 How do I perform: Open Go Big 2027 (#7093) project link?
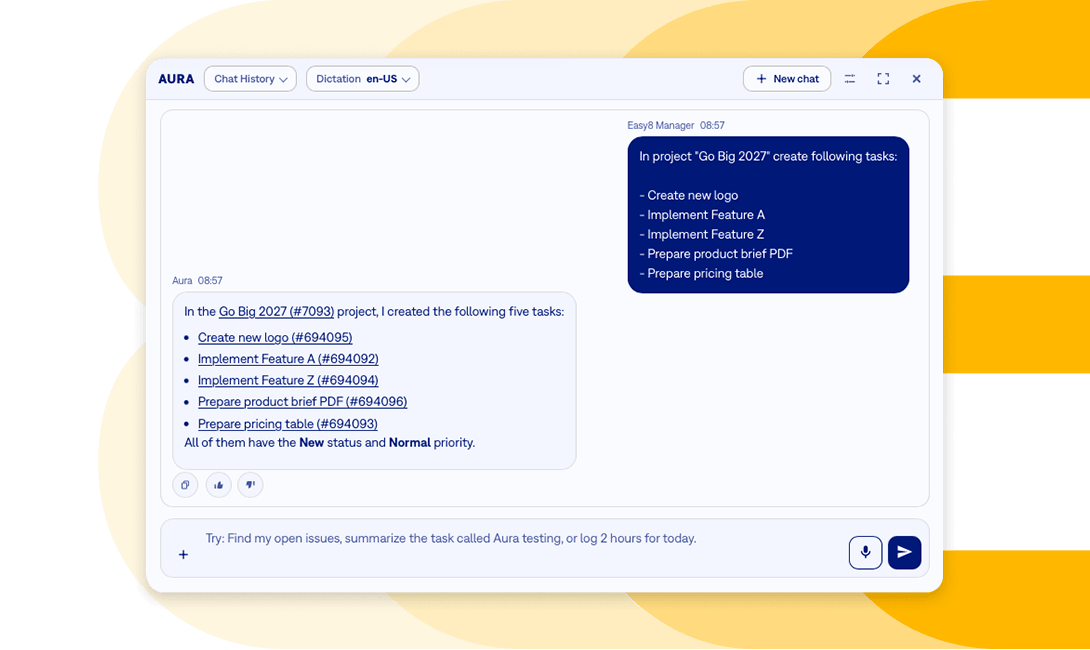pos(277,311)
